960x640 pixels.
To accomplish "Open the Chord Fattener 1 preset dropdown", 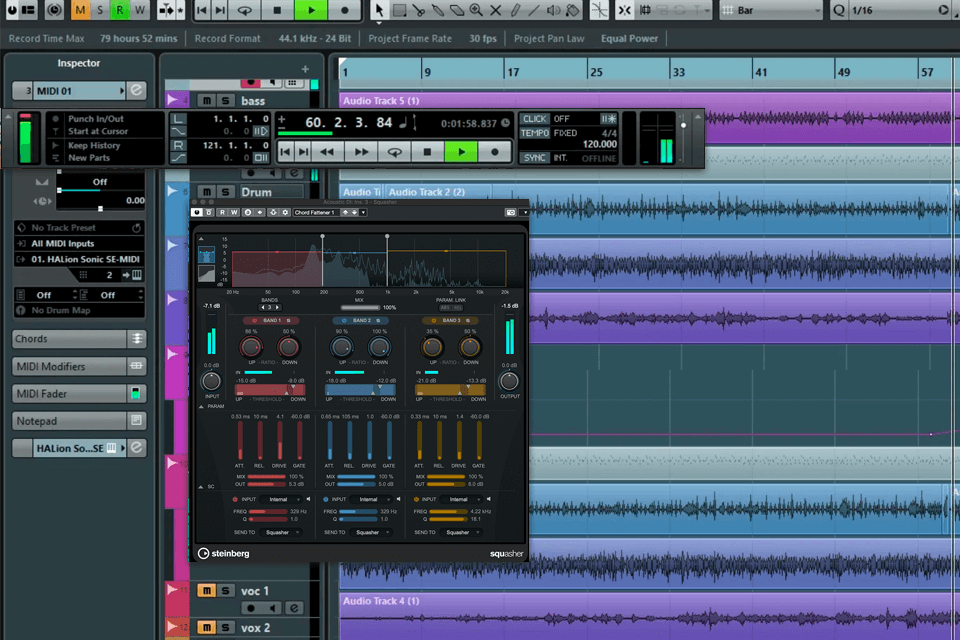I will pos(314,212).
